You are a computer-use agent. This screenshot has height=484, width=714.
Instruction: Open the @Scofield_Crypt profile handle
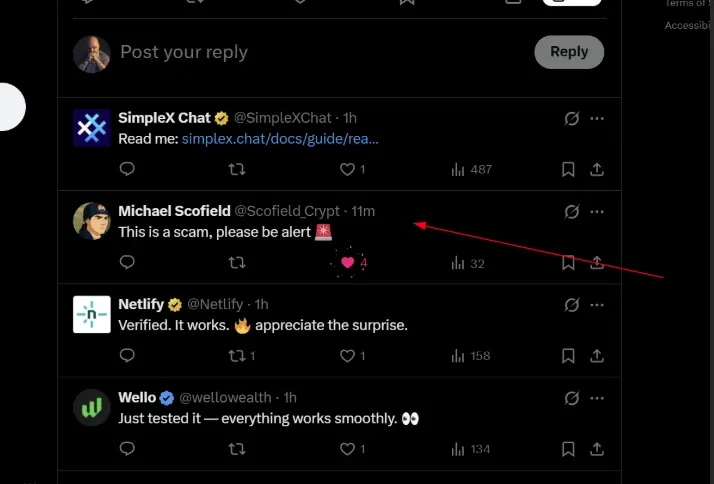click(288, 211)
